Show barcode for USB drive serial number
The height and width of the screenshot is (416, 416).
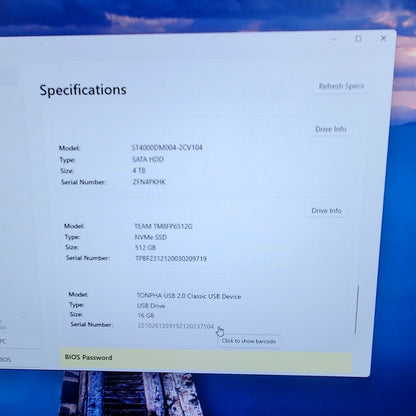point(176,326)
